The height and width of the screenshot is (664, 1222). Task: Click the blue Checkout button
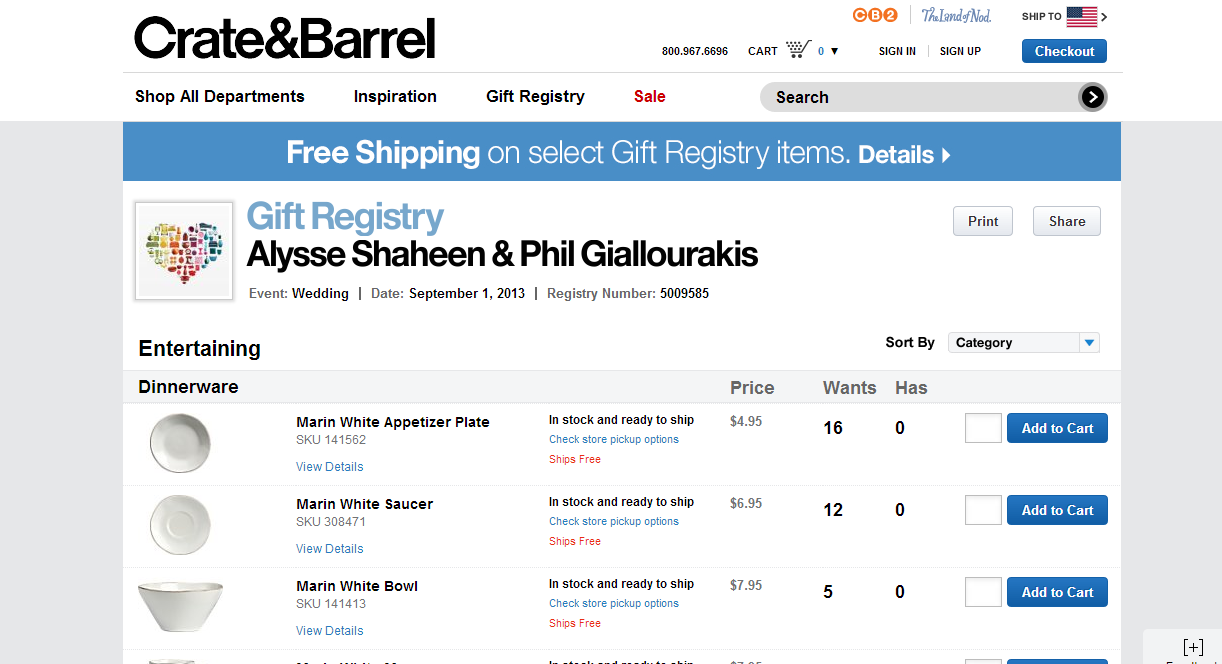click(x=1064, y=51)
